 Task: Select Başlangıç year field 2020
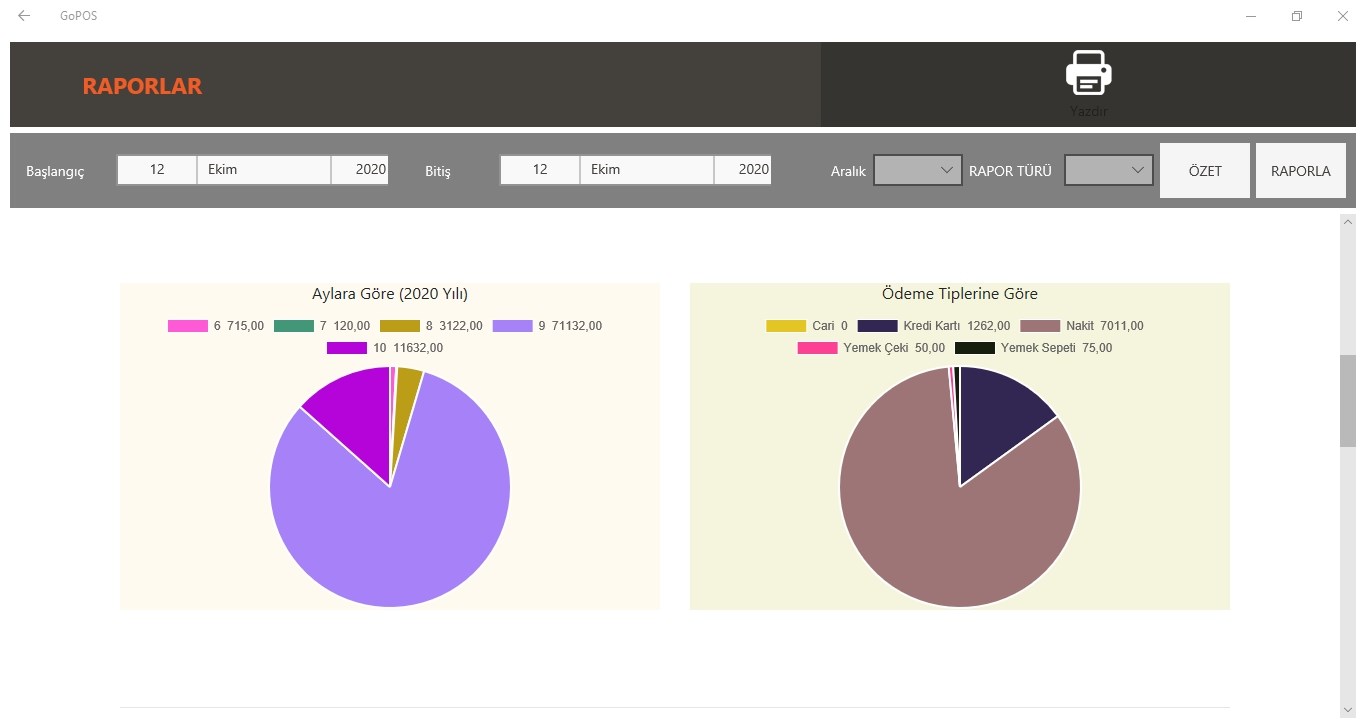click(360, 170)
